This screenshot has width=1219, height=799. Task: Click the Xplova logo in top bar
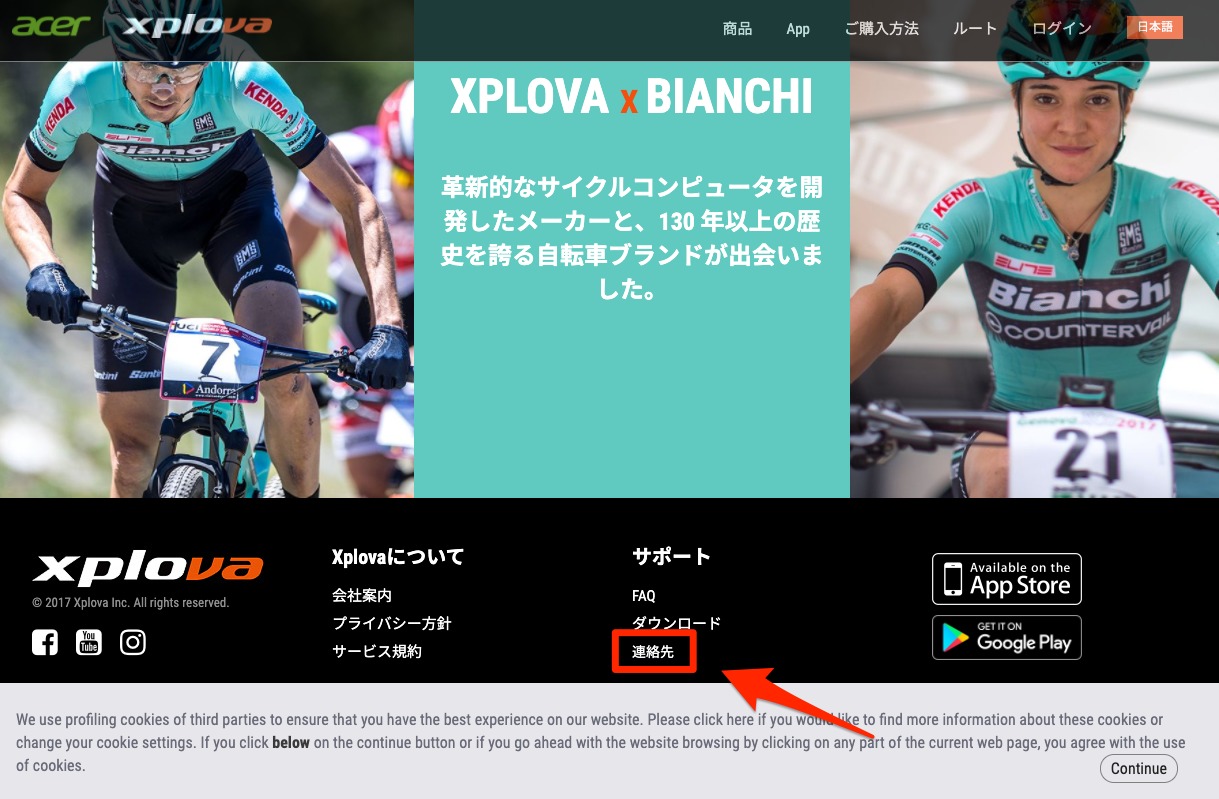pyautogui.click(x=197, y=25)
